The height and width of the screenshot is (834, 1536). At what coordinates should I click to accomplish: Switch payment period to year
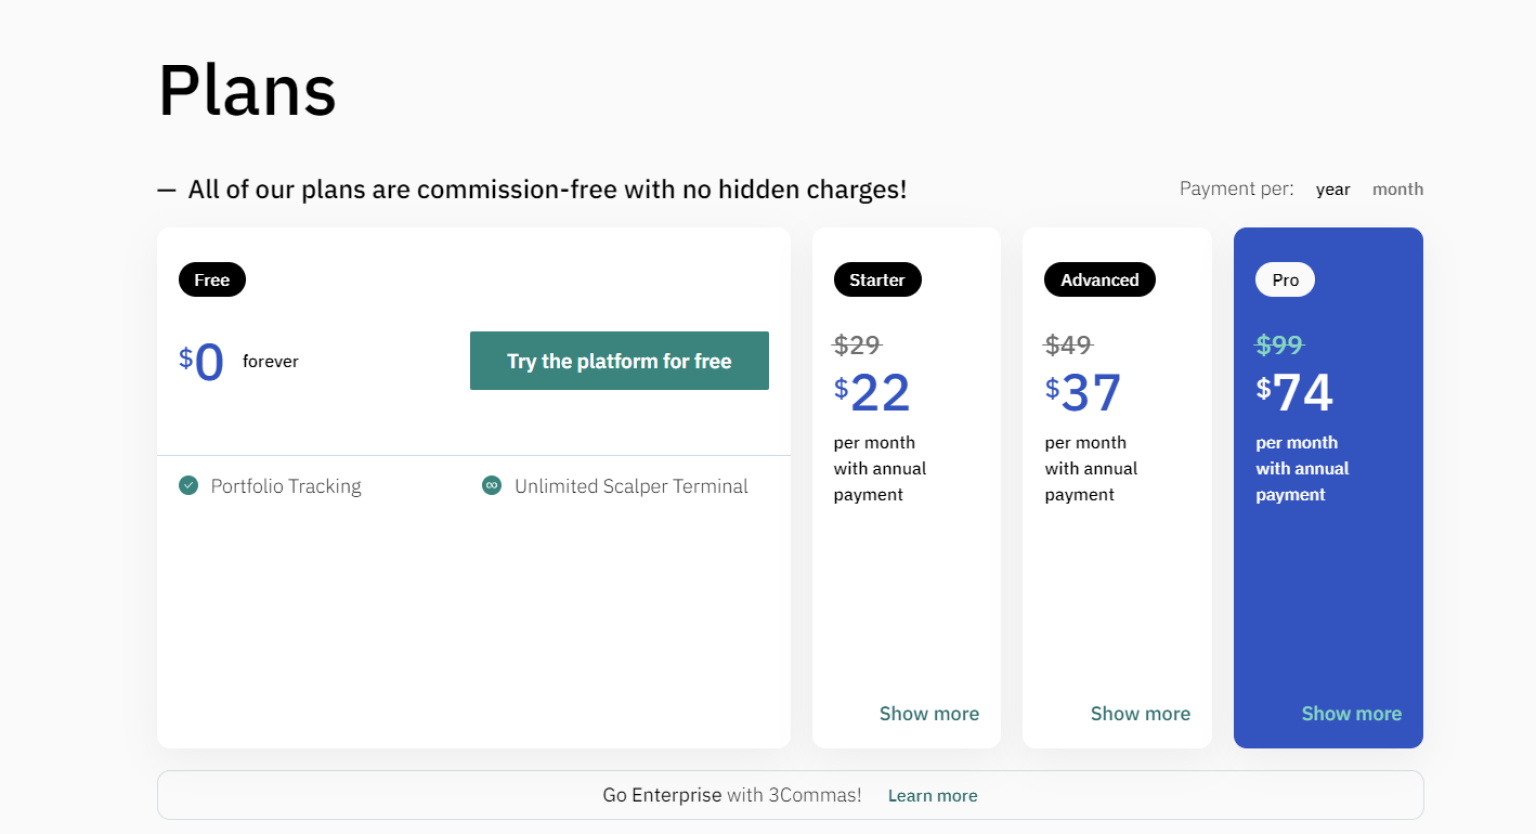pos(1332,189)
